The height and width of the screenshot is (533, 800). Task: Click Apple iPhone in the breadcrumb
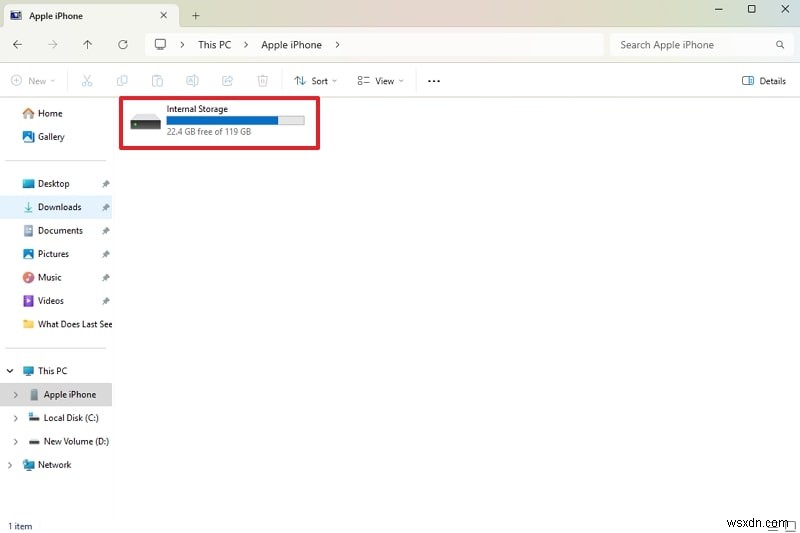tap(291, 45)
